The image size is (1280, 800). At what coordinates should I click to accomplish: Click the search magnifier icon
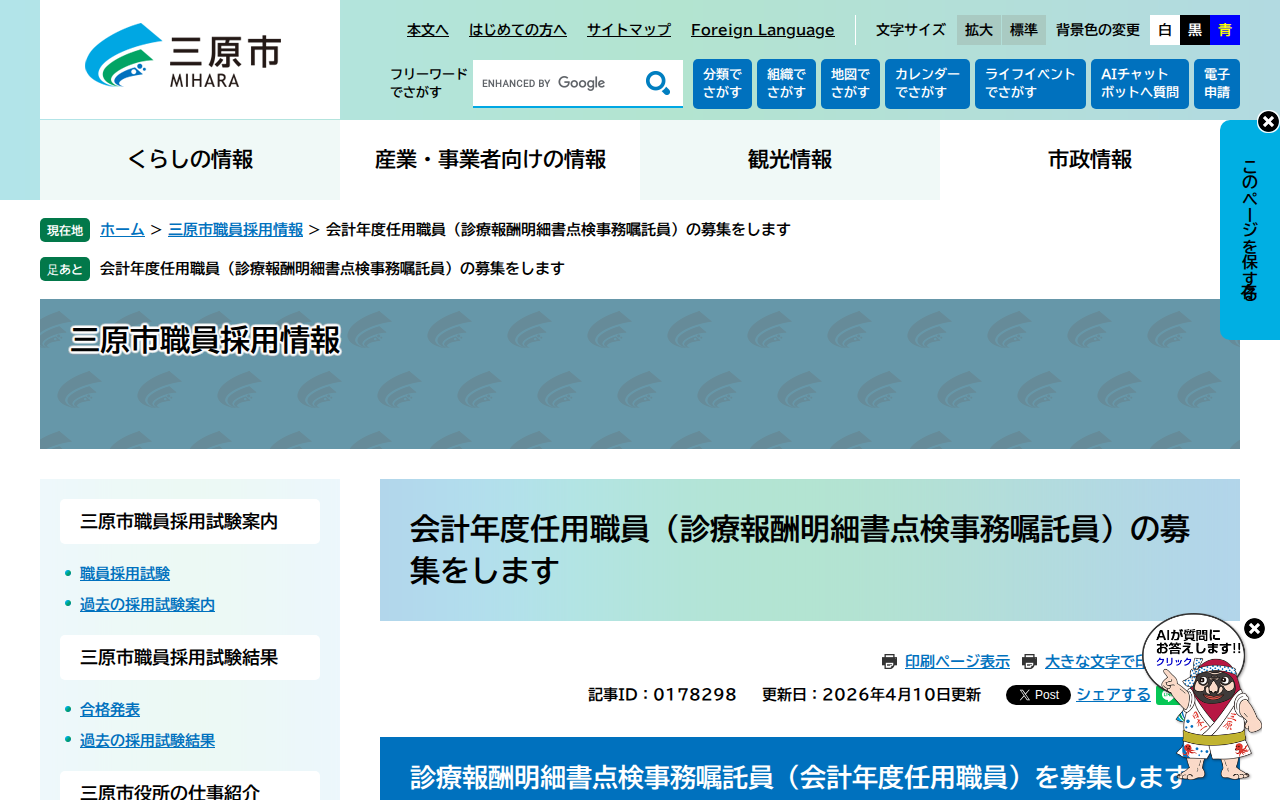pyautogui.click(x=658, y=83)
